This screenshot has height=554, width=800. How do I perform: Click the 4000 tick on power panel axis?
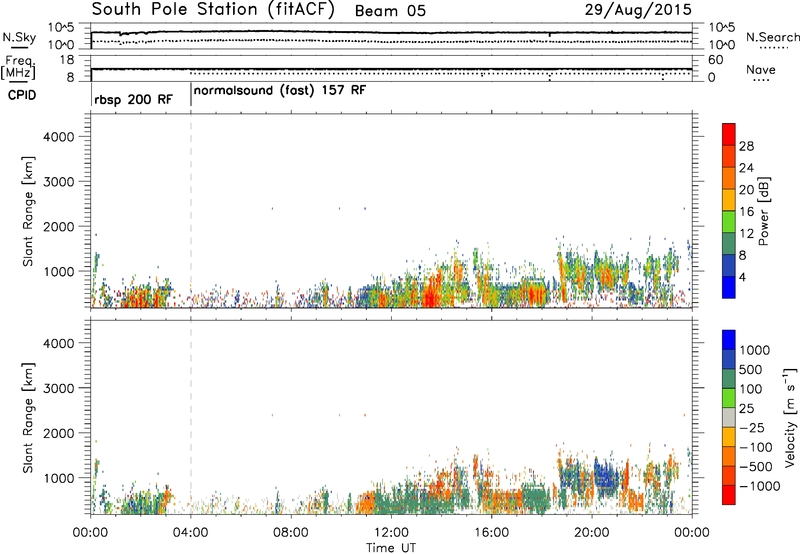[x=59, y=137]
